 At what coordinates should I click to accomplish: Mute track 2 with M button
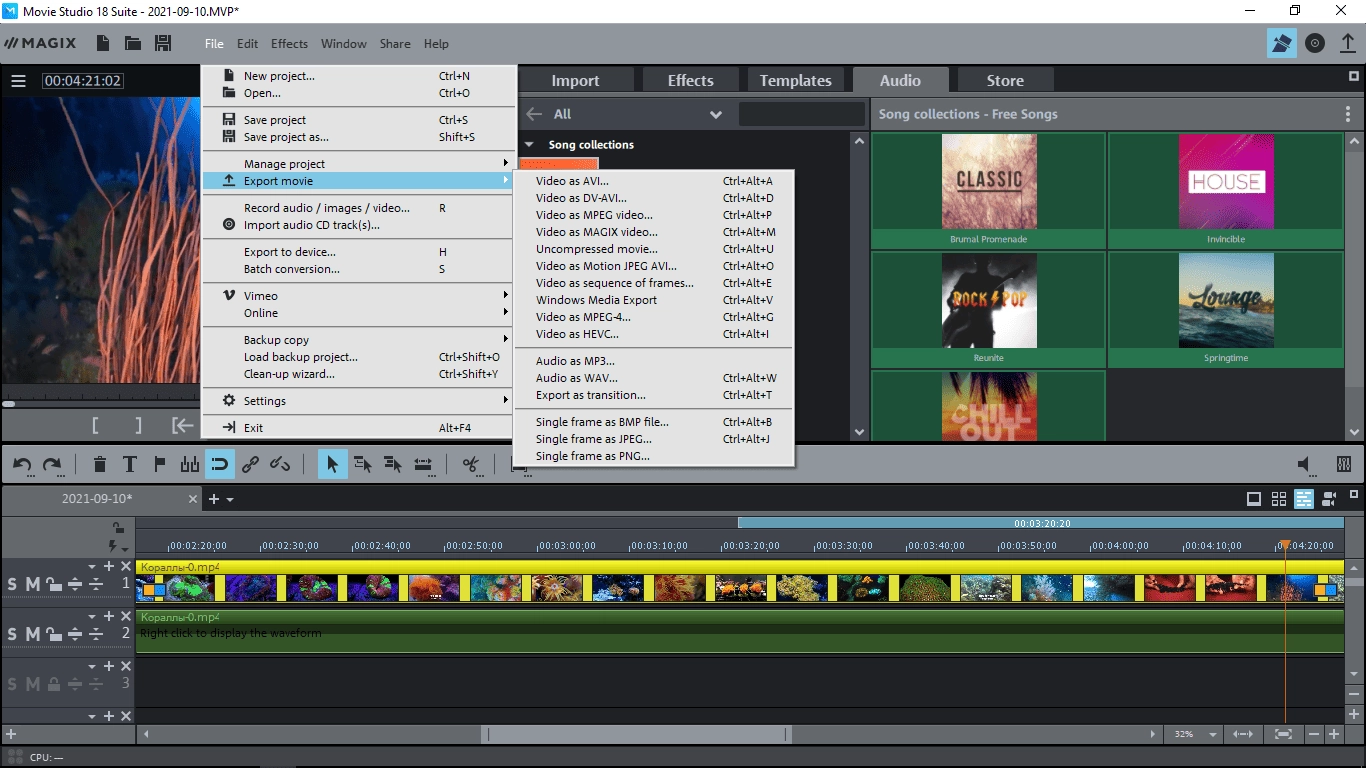(x=32, y=634)
